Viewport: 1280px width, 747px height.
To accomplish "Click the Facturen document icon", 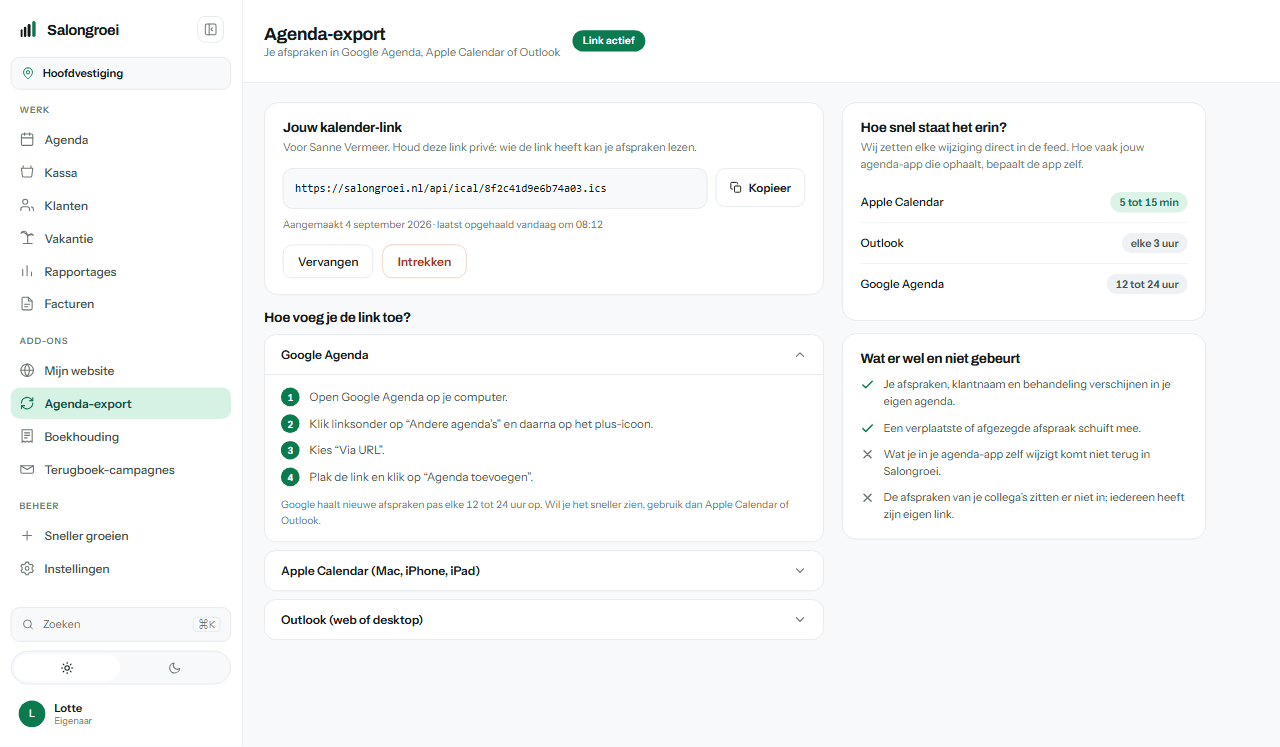I will (27, 304).
